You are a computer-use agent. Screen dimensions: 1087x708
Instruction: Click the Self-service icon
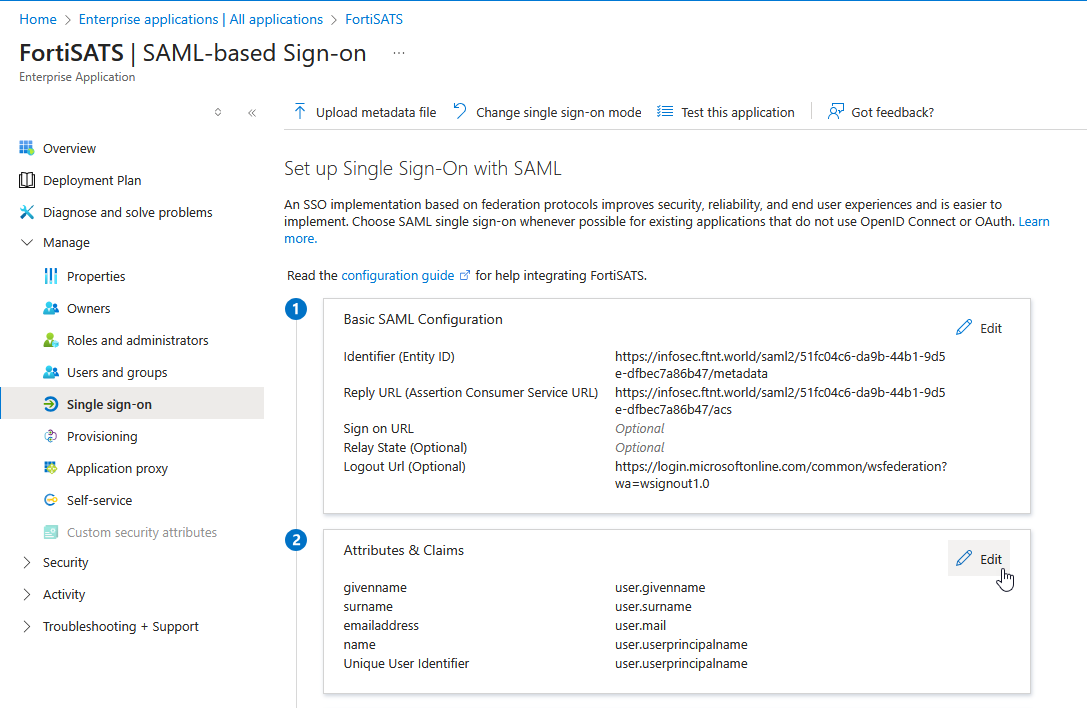point(51,500)
